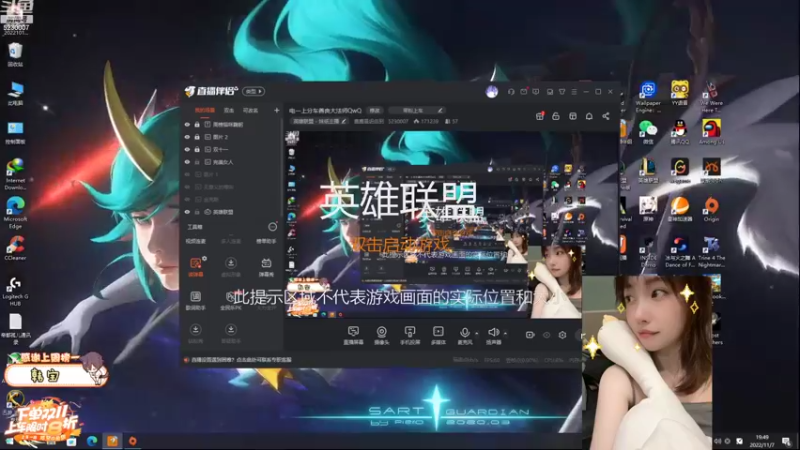Hide the 图片 2 layer

tap(187, 137)
